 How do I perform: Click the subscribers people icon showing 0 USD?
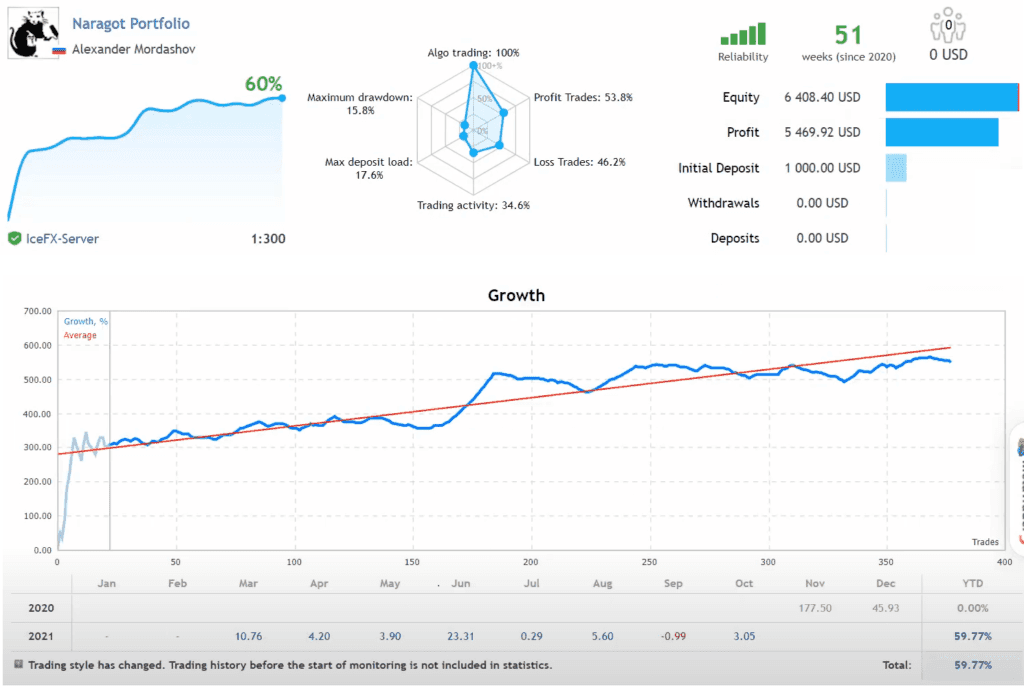pos(946,25)
